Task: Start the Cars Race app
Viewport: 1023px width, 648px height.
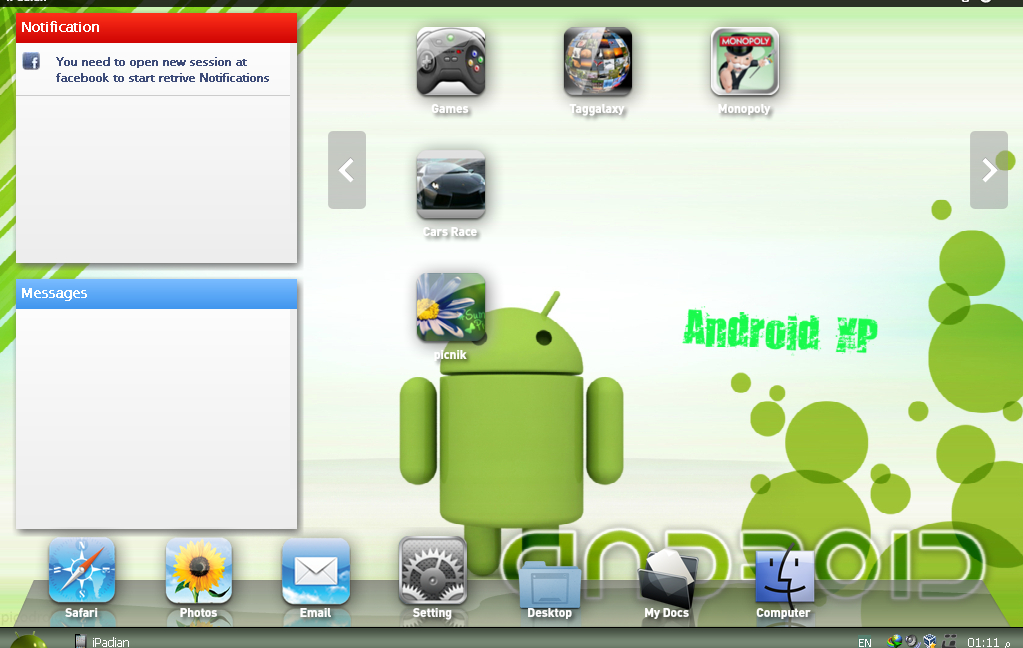Action: pyautogui.click(x=450, y=184)
